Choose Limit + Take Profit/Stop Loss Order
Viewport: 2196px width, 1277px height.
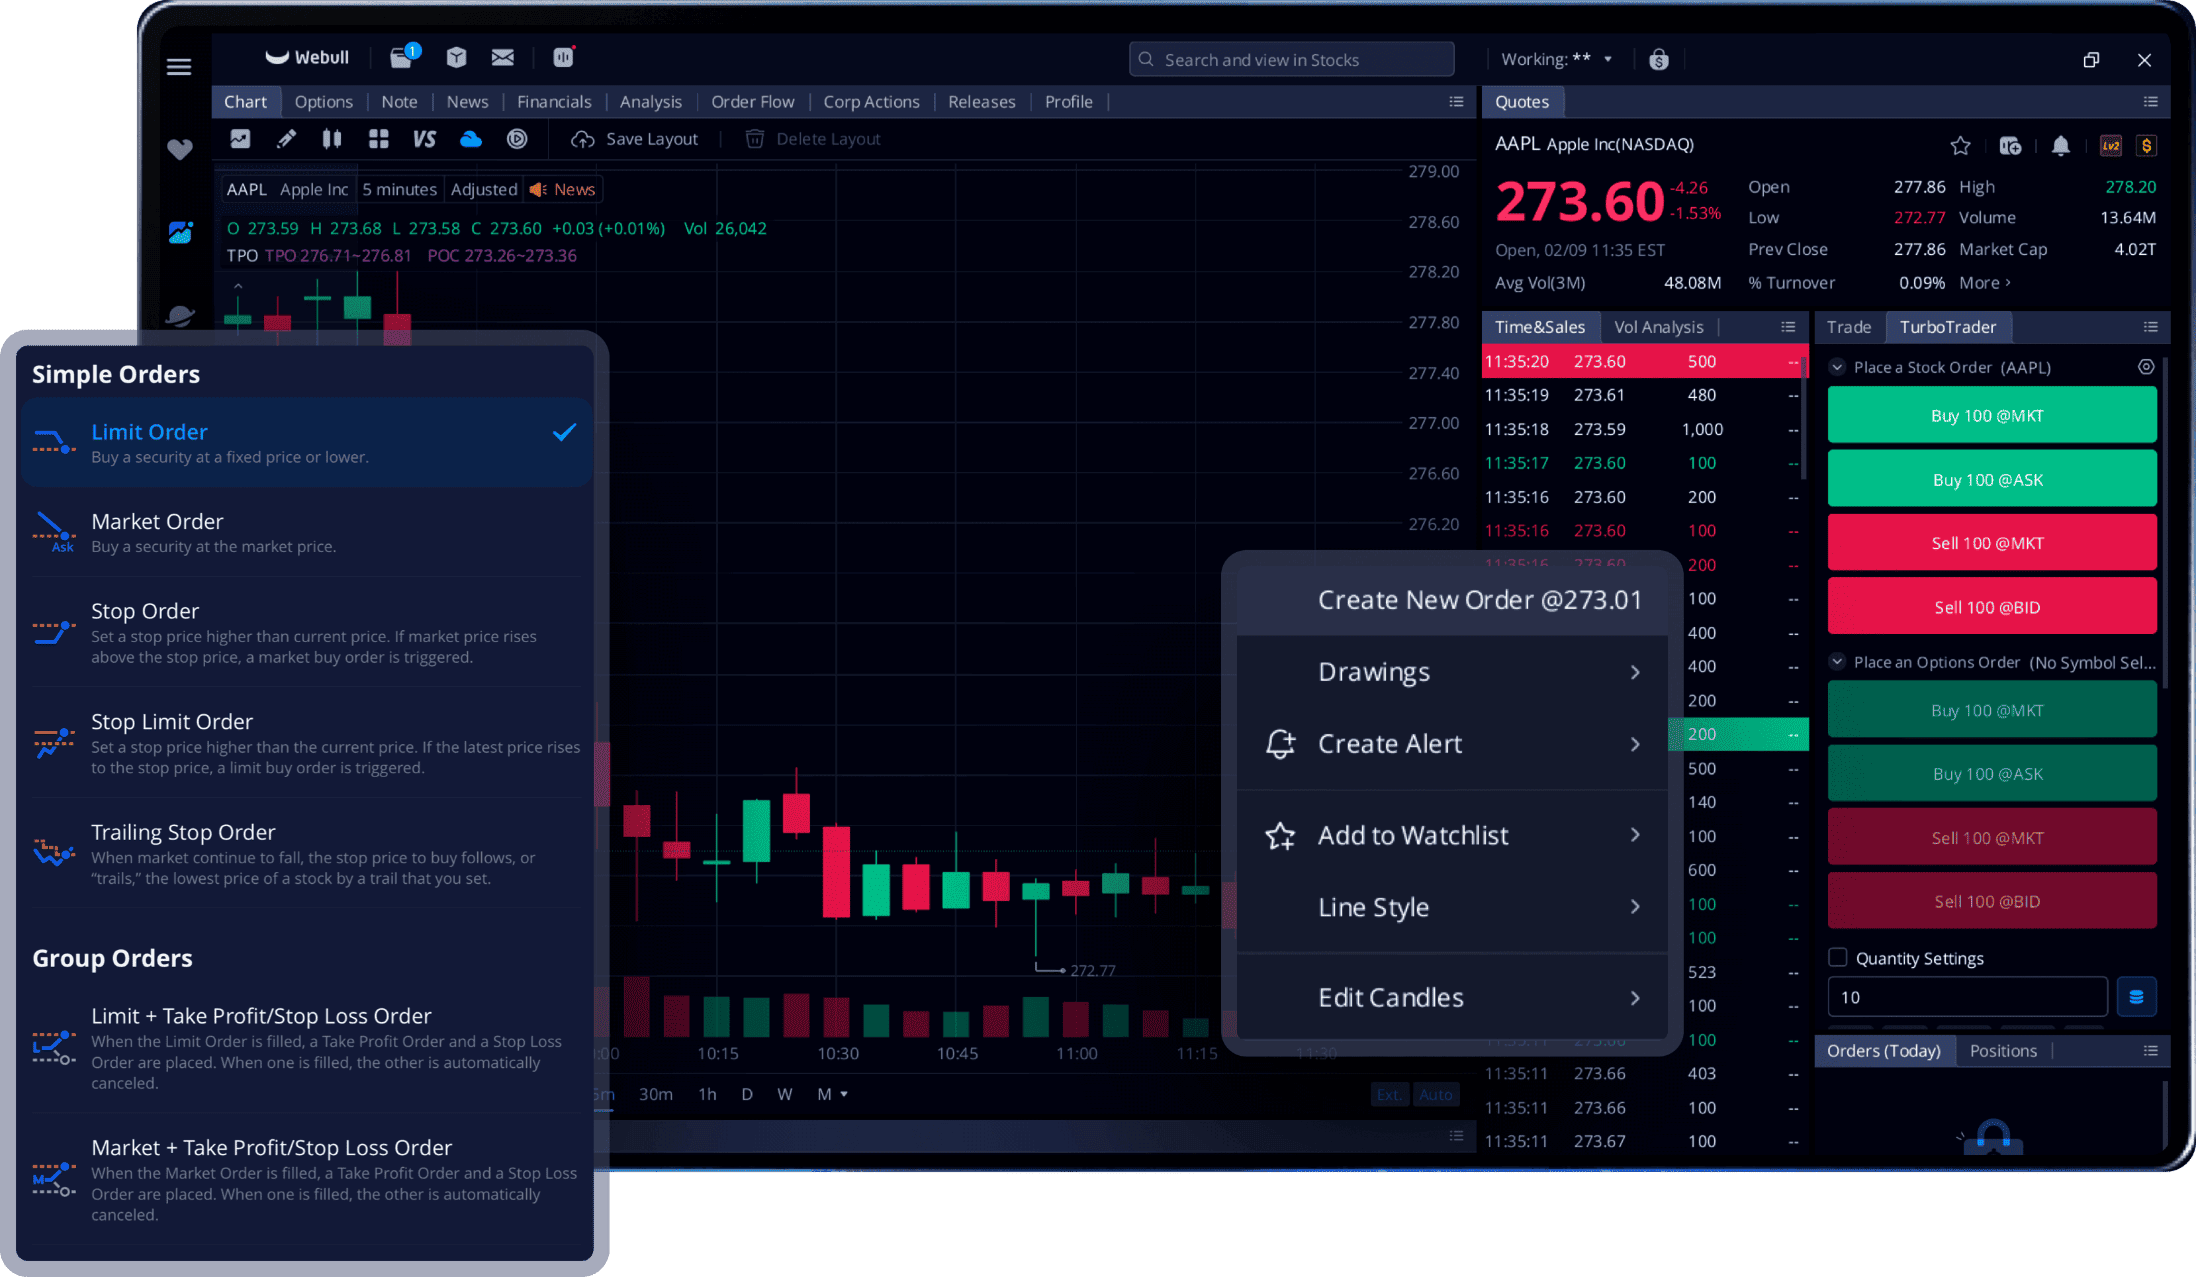click(306, 1048)
